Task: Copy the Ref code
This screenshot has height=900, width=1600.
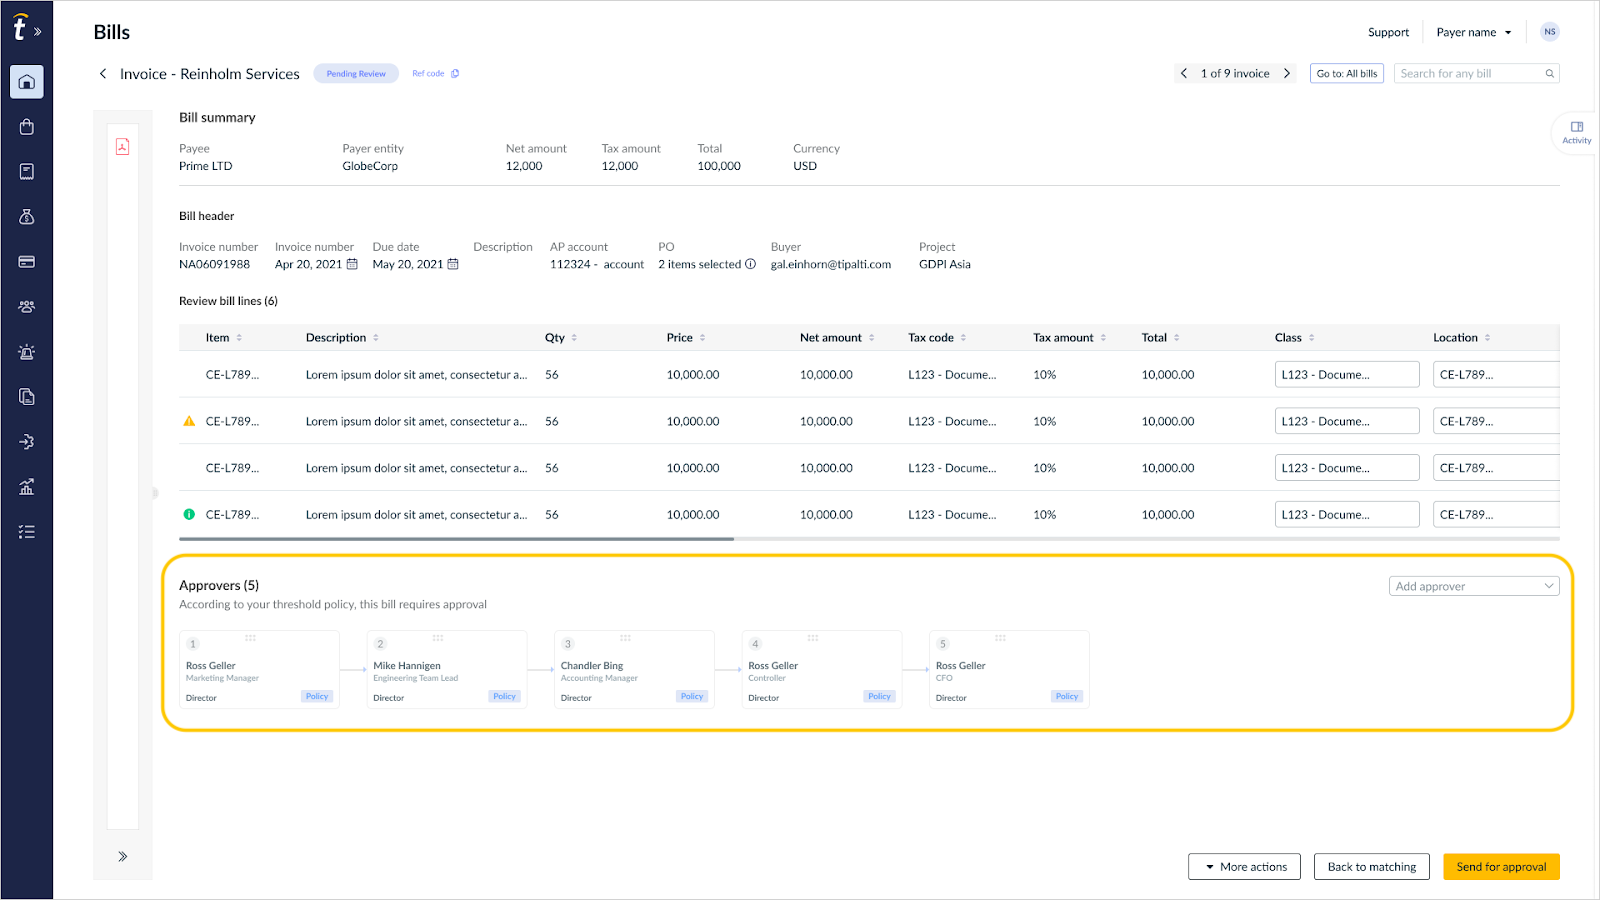Action: [x=455, y=74]
